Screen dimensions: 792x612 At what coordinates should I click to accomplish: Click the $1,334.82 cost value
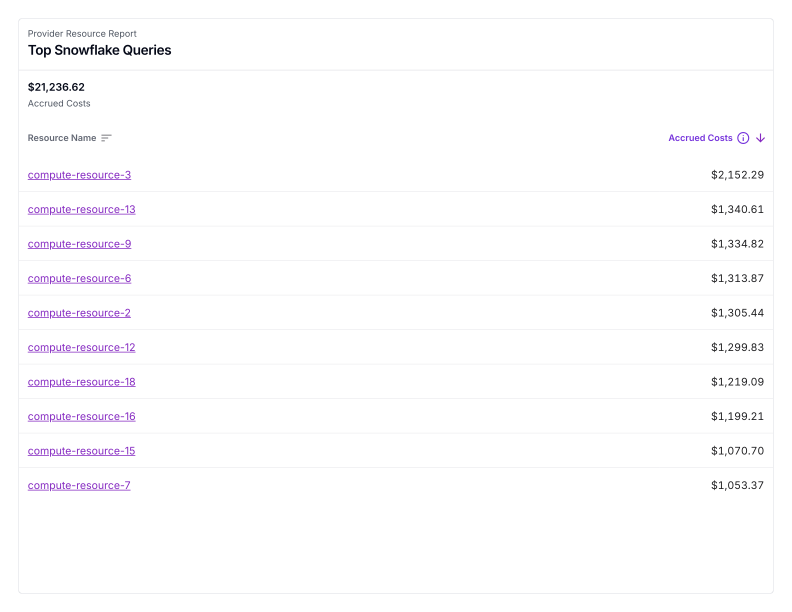click(737, 244)
